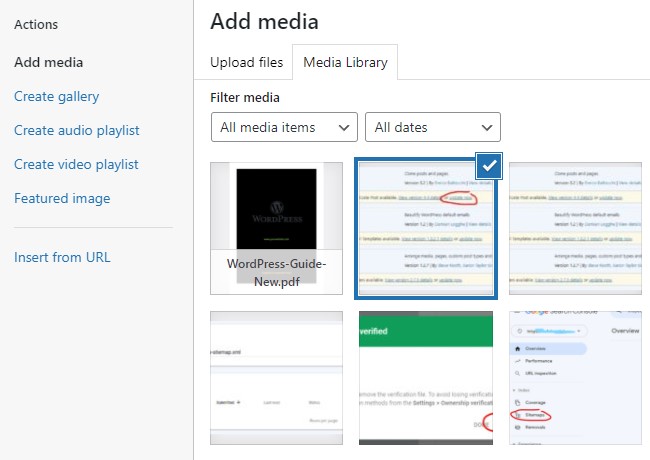Image resolution: width=650 pixels, height=460 pixels.
Task: Select the sitemap.xml screenshot thumbnail
Action: pos(276,377)
